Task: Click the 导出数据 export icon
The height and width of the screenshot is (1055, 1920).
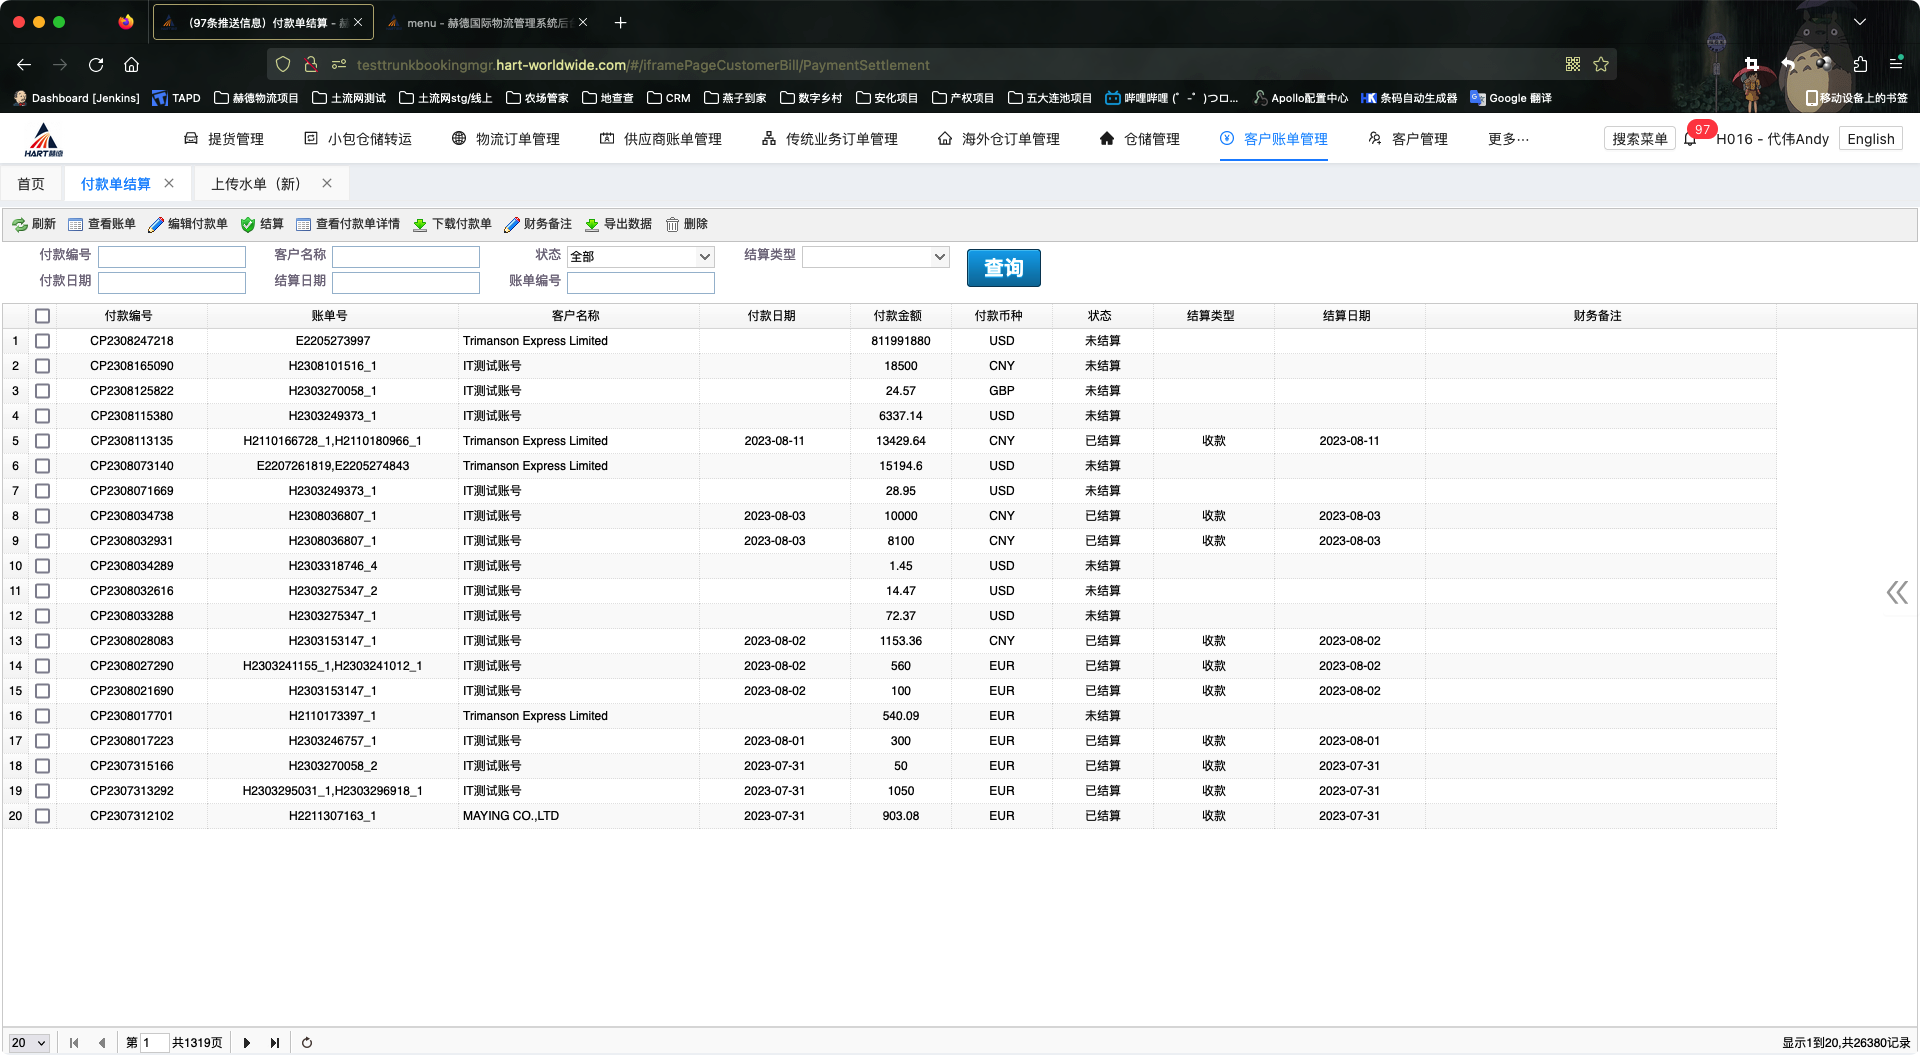Action: point(592,225)
